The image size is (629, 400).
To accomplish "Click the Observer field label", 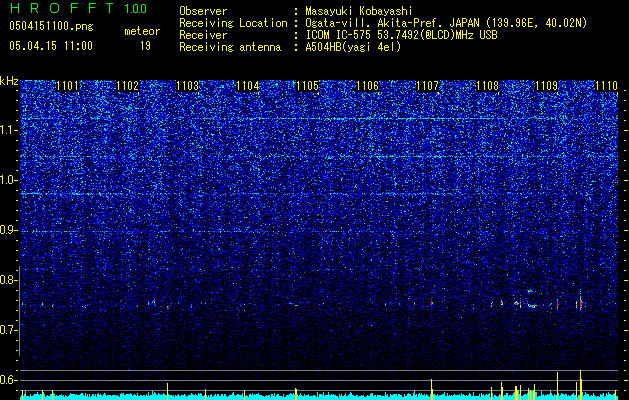I will coord(203,11).
